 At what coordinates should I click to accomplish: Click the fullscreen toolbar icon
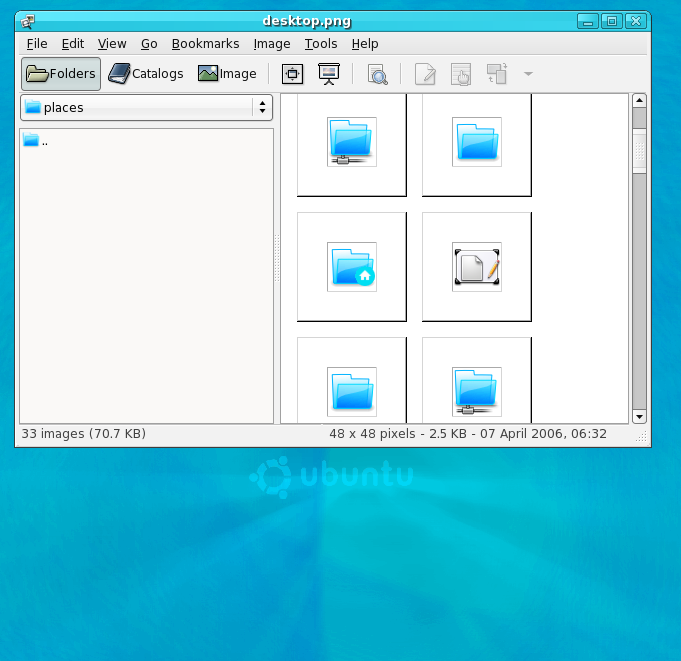pyautogui.click(x=292, y=74)
